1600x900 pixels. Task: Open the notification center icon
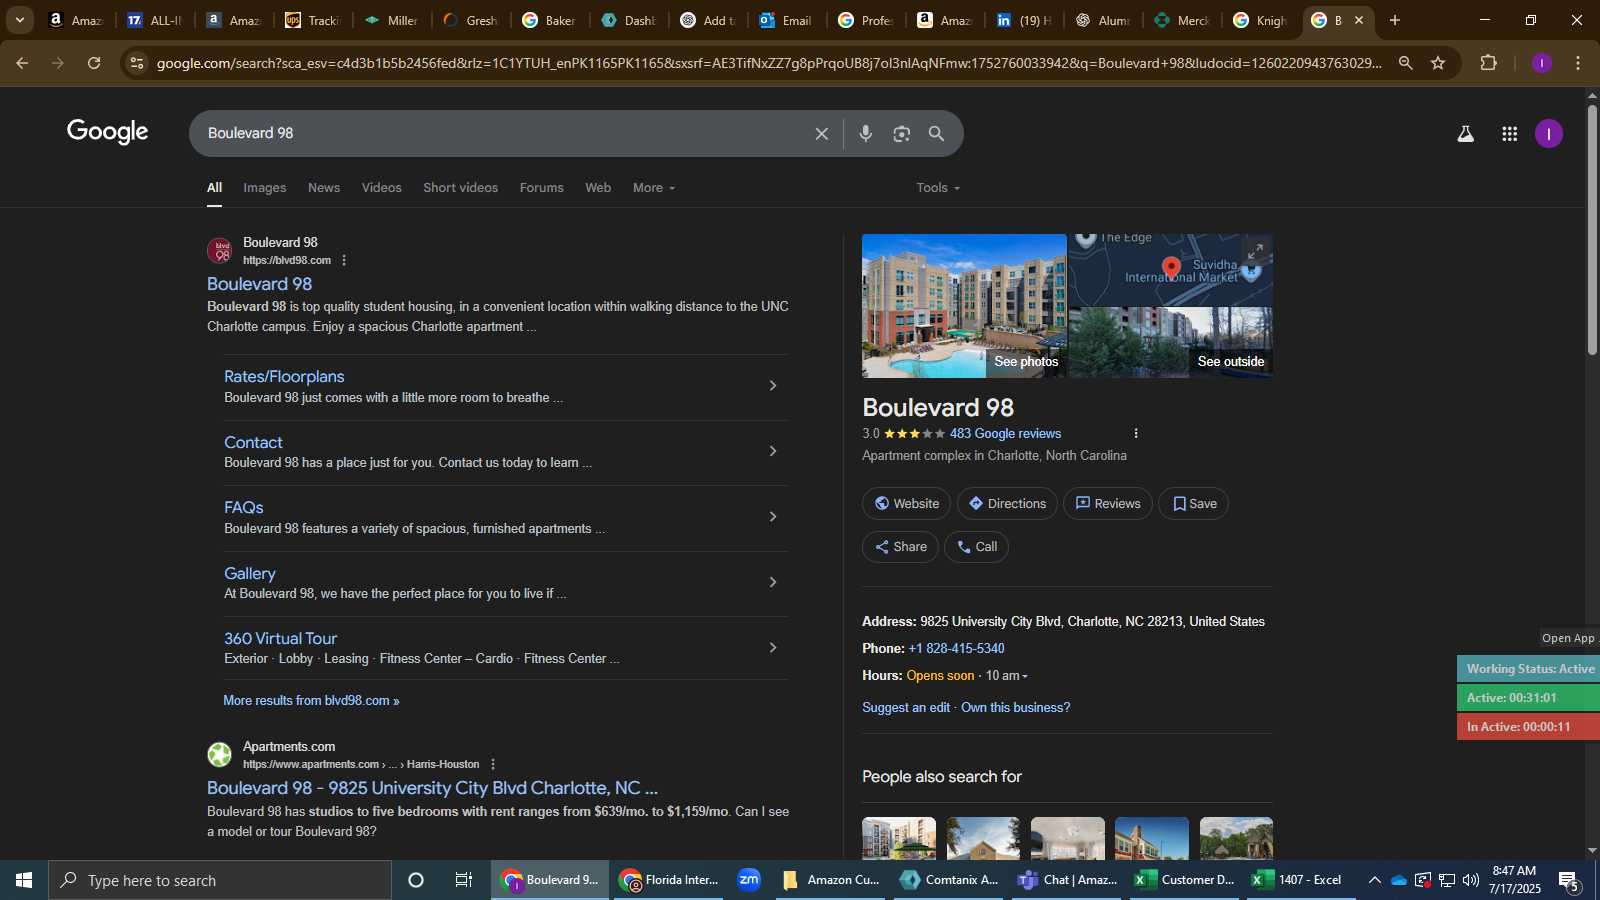1569,881
